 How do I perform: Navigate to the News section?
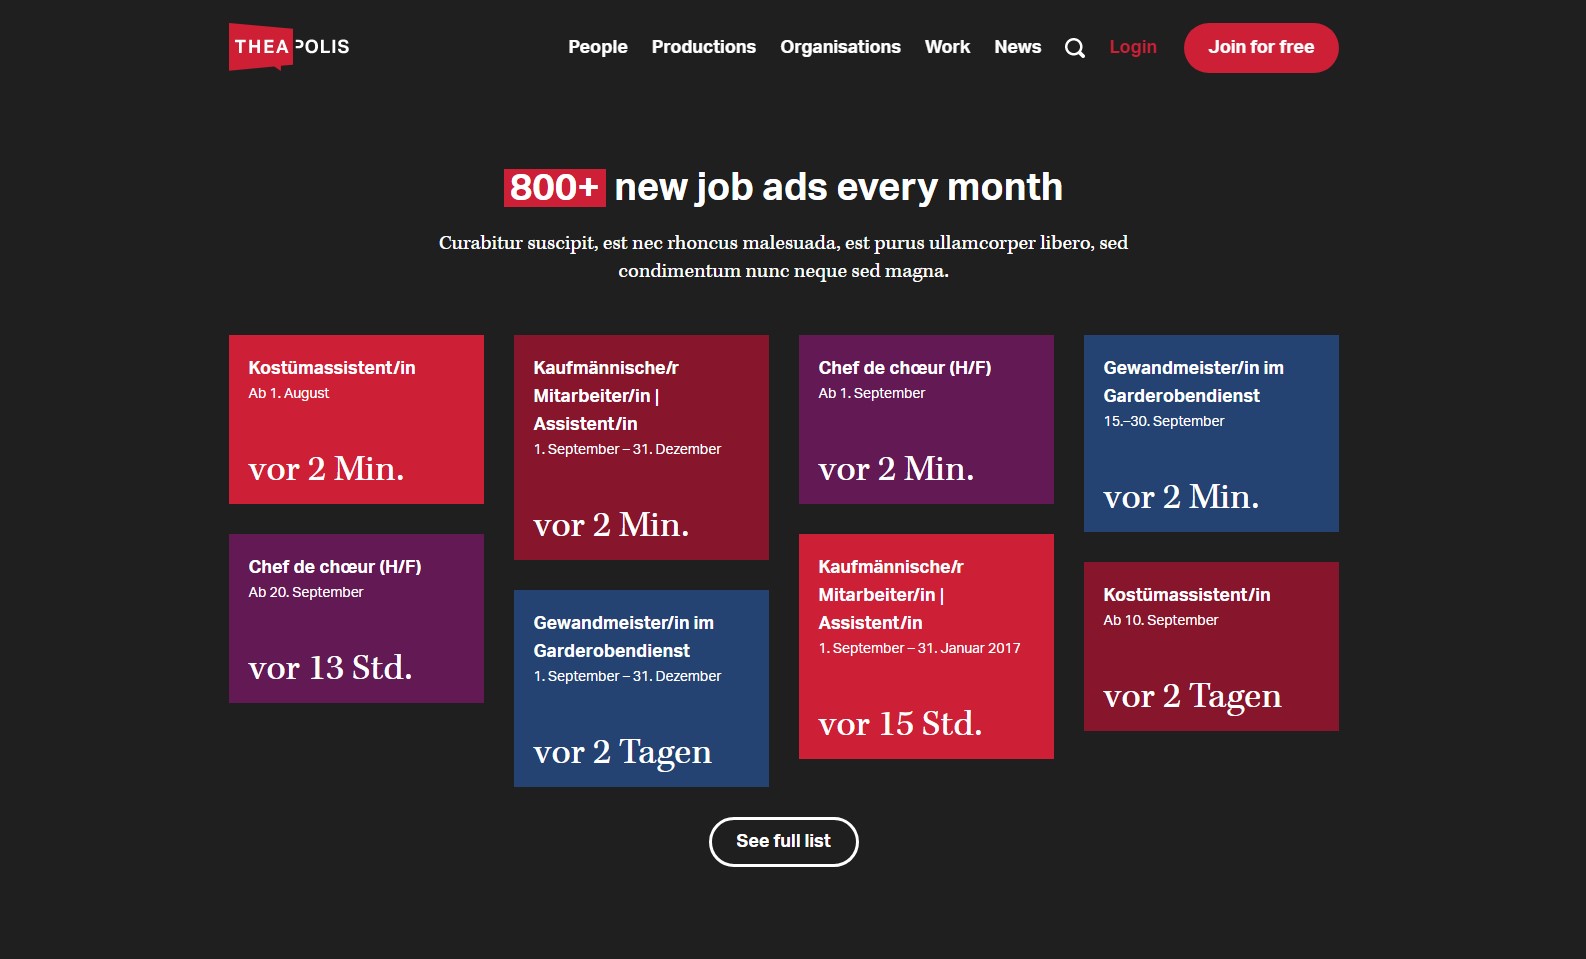pos(1017,47)
